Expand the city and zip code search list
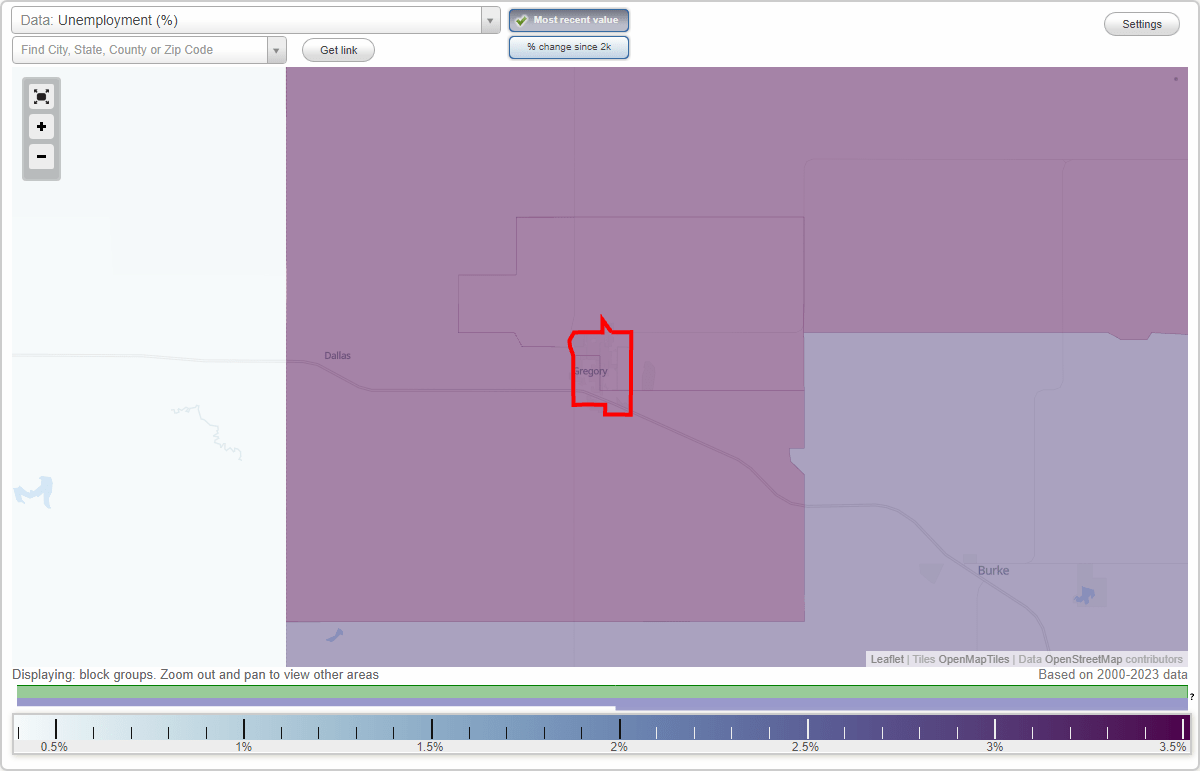The height and width of the screenshot is (771, 1200). pyautogui.click(x=276, y=49)
